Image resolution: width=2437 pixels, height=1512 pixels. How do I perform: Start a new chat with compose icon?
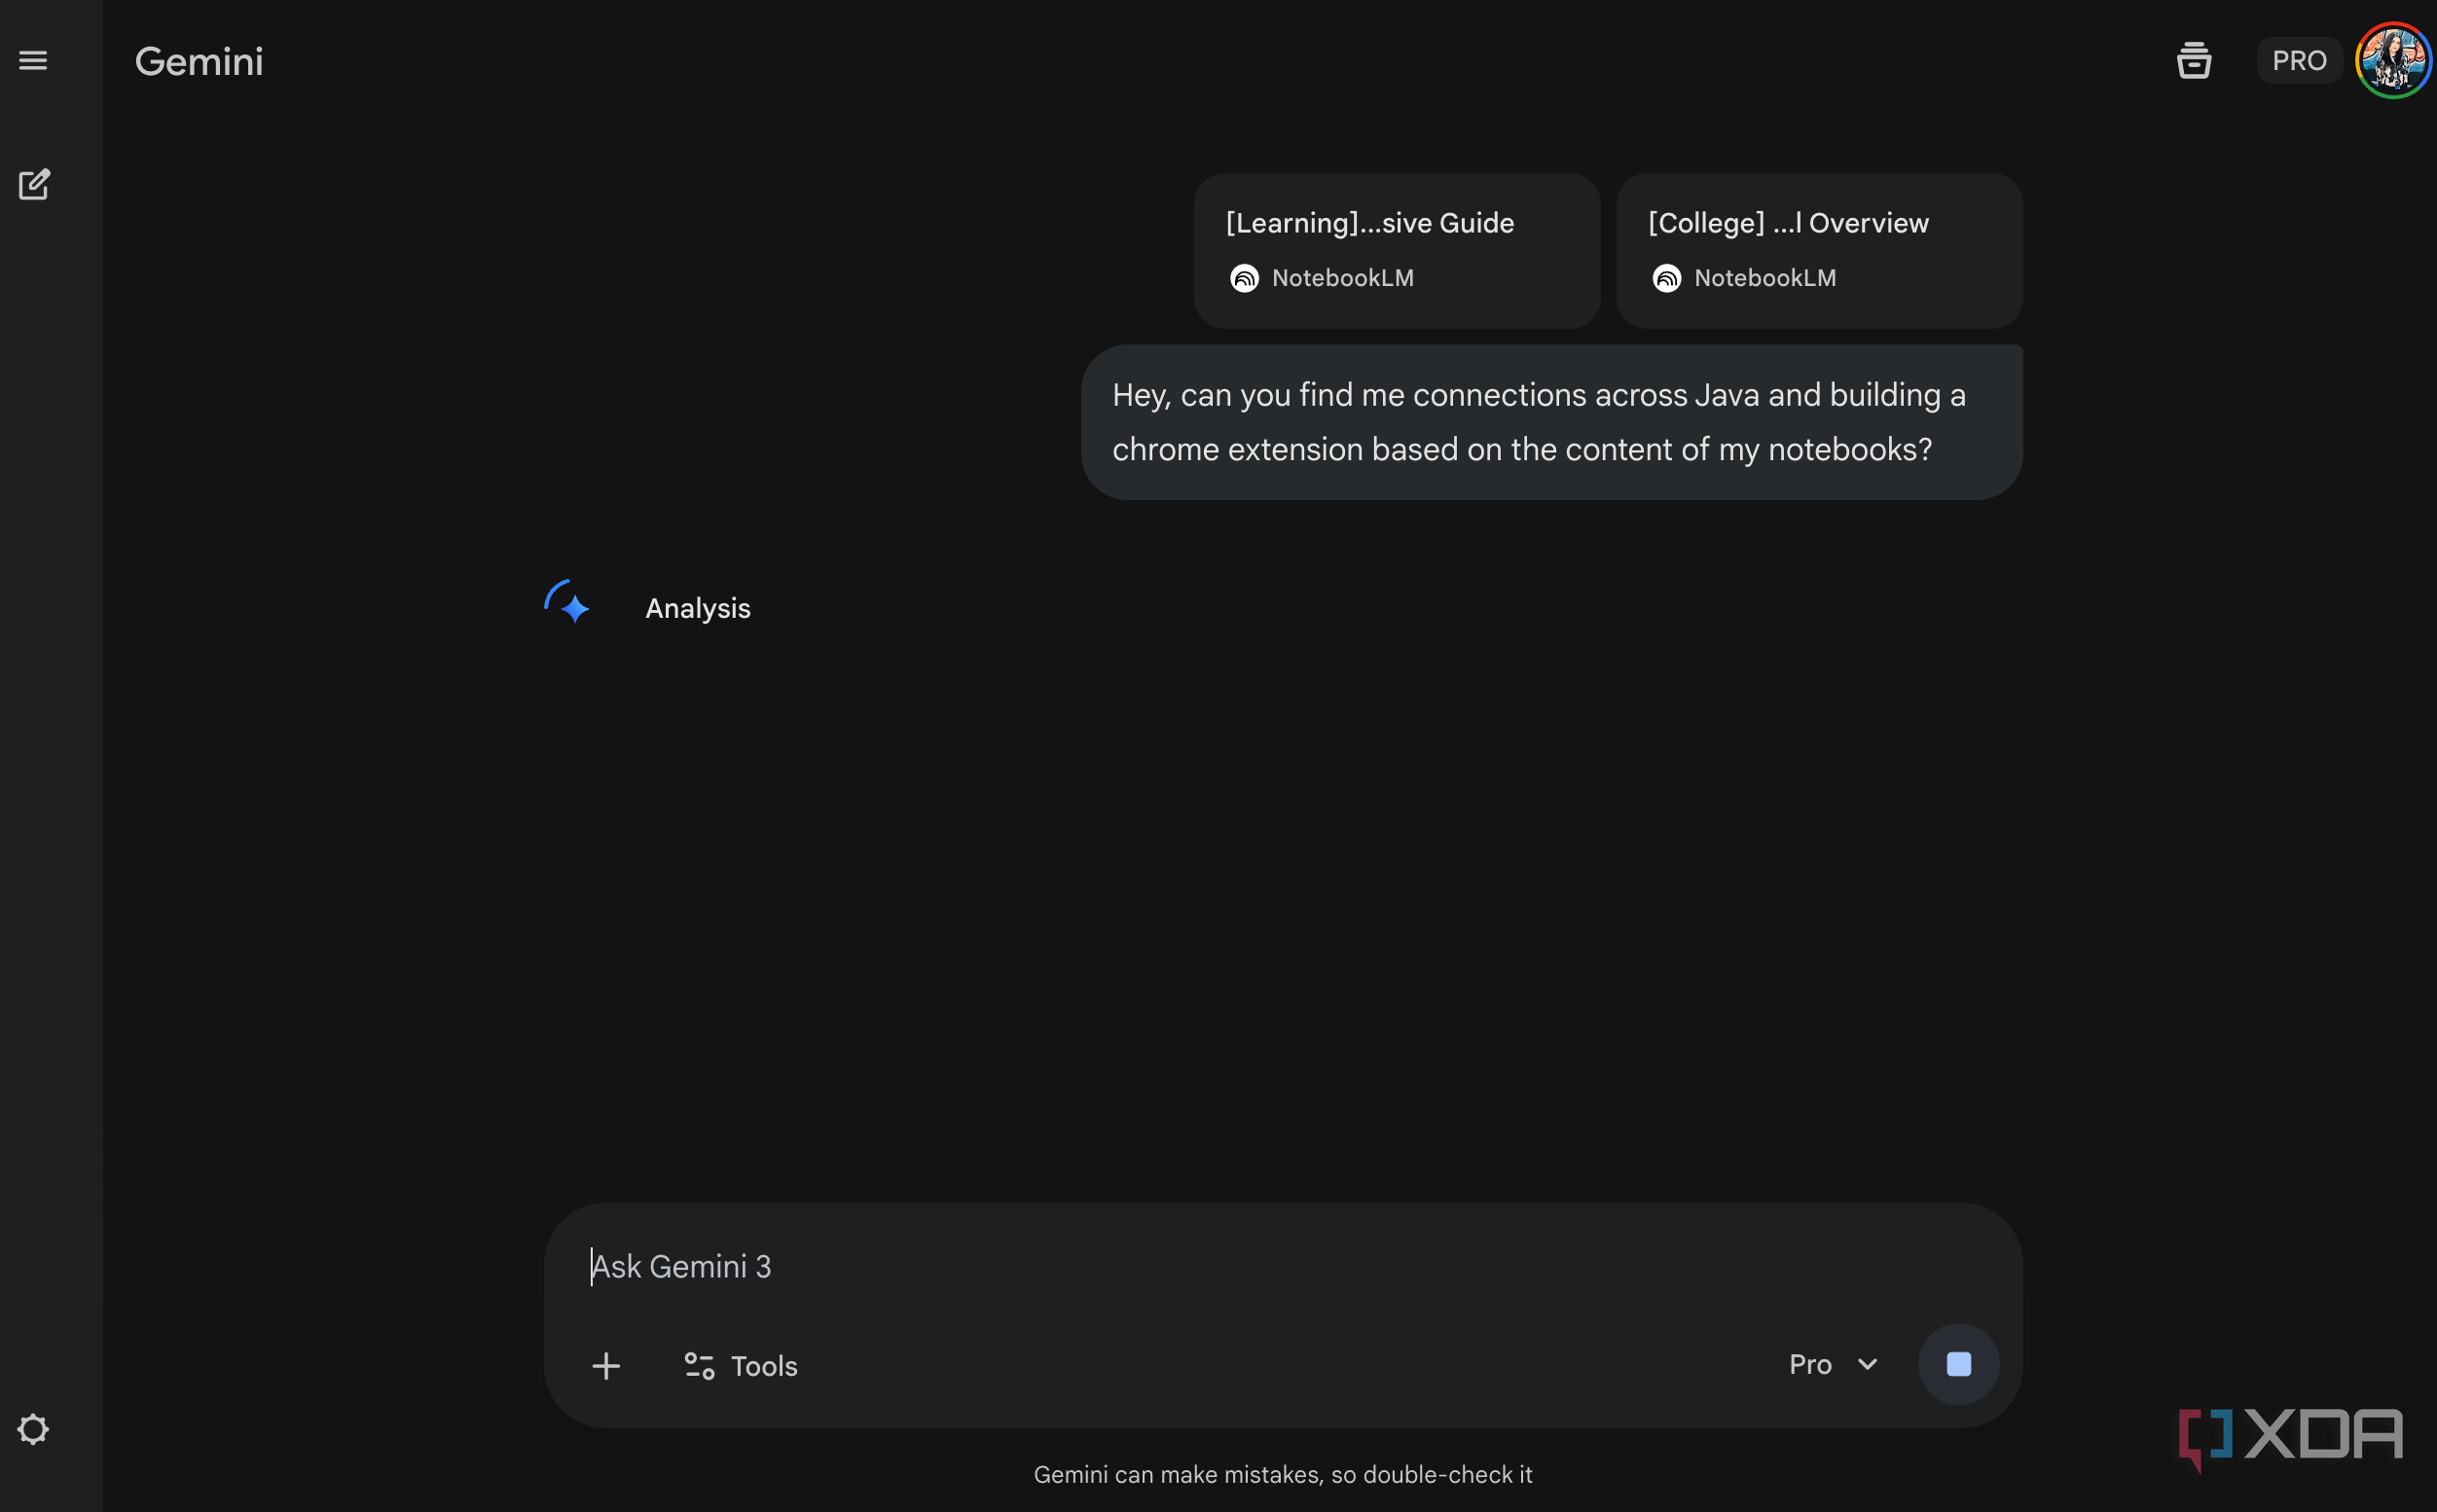[x=34, y=184]
